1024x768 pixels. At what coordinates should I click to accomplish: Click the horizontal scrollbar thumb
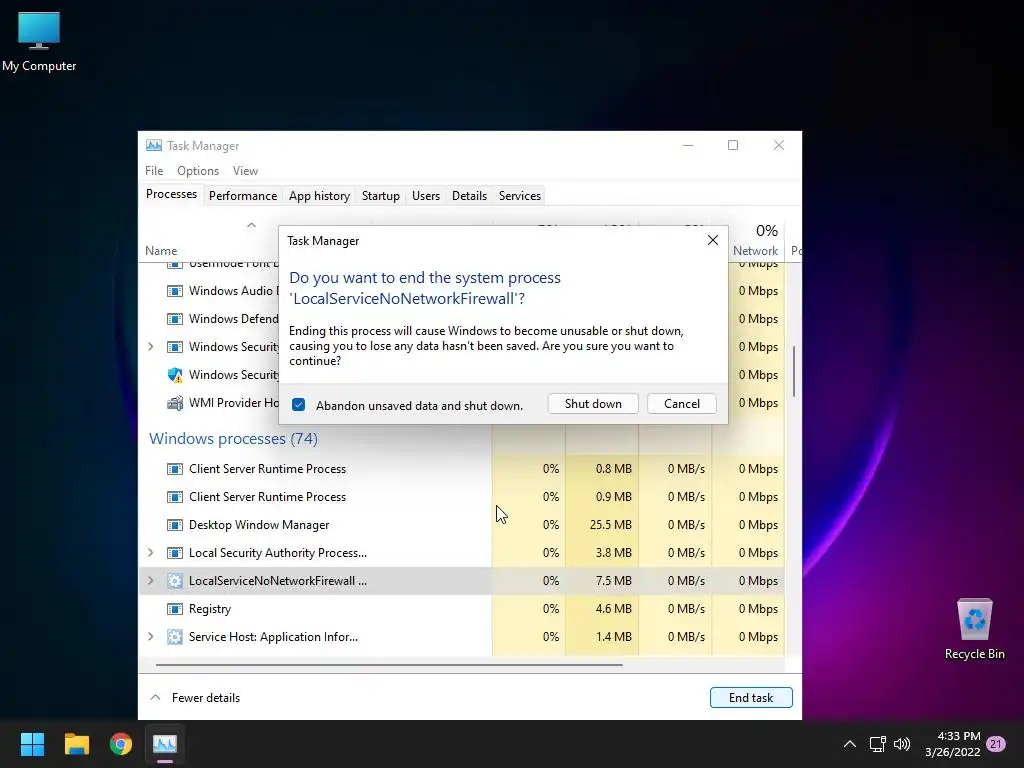click(x=389, y=665)
